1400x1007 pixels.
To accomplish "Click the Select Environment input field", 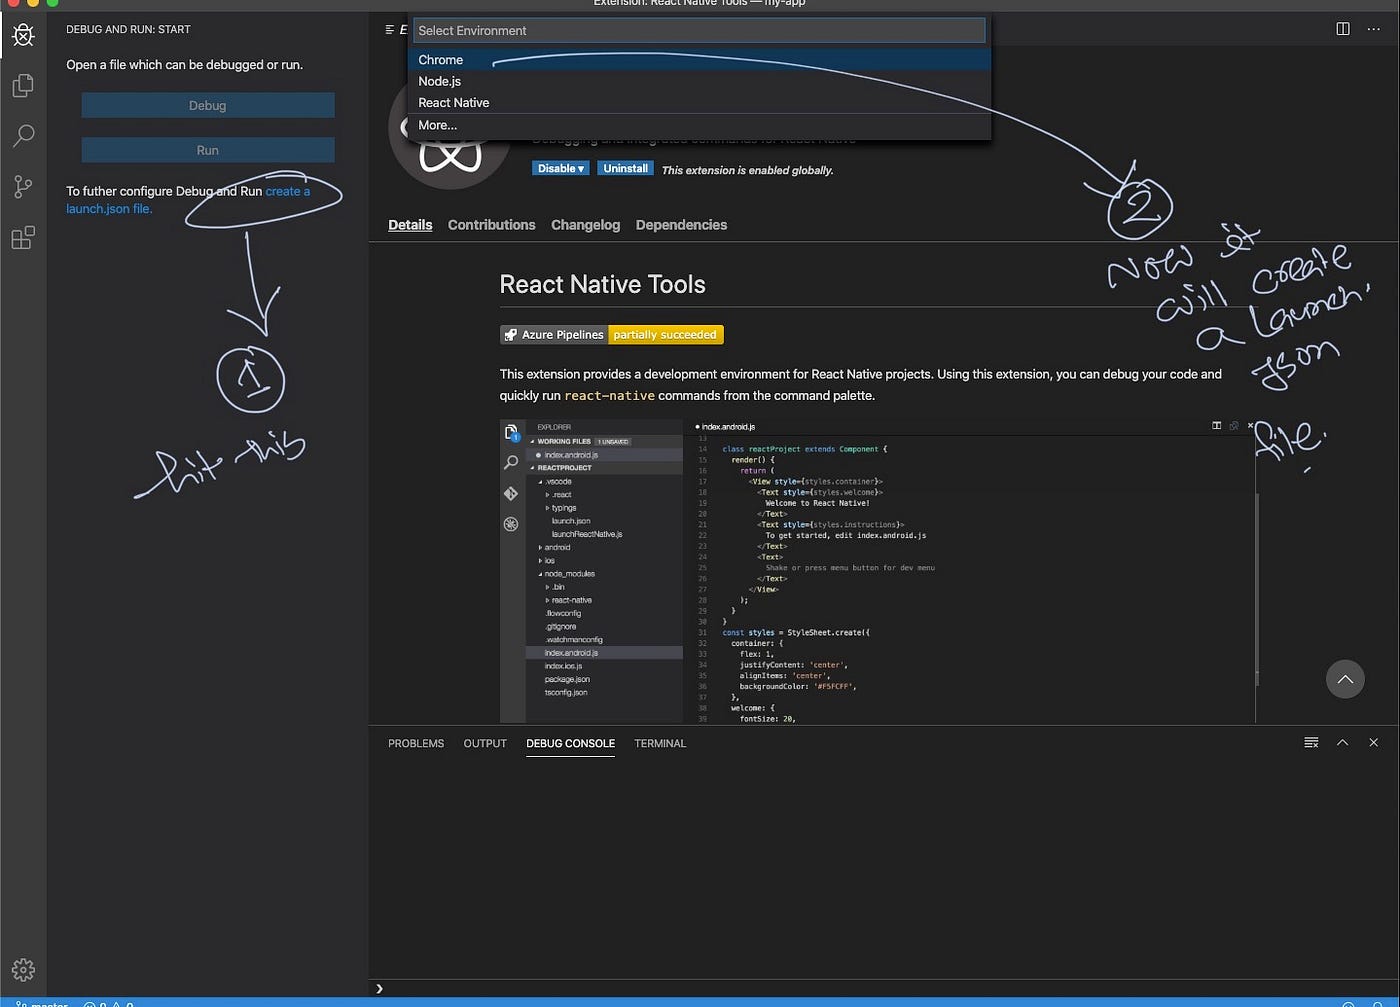I will [x=698, y=30].
